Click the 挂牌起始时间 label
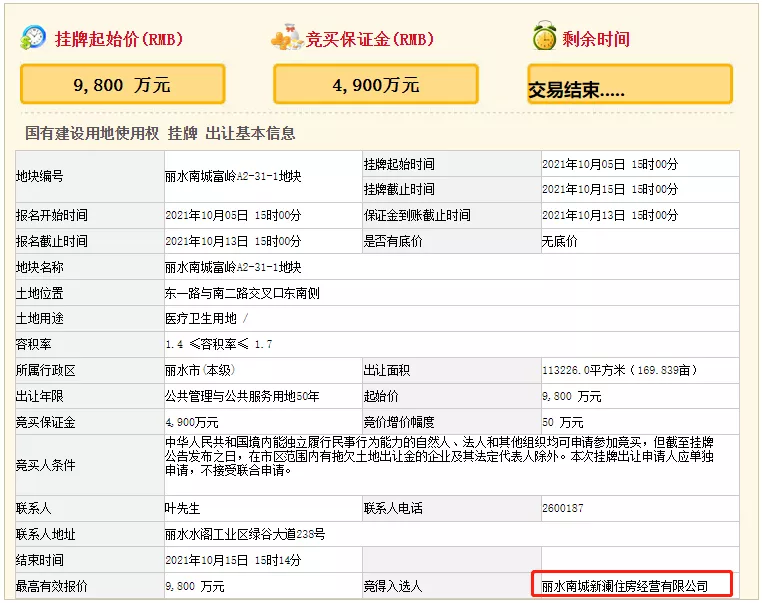The image size is (762, 603). (399, 164)
